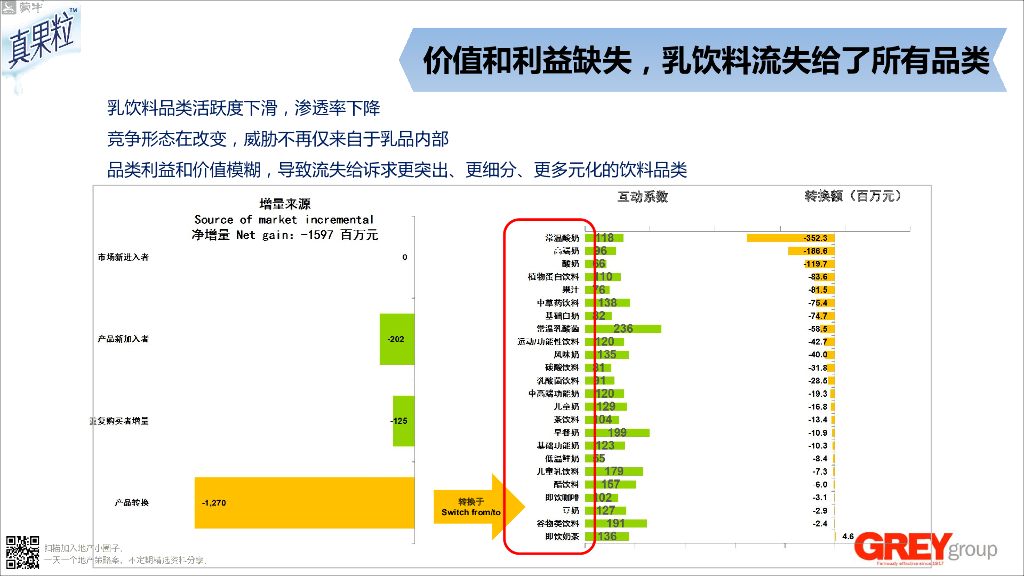
Task: Click the -2.4 value
Action: tap(820, 523)
